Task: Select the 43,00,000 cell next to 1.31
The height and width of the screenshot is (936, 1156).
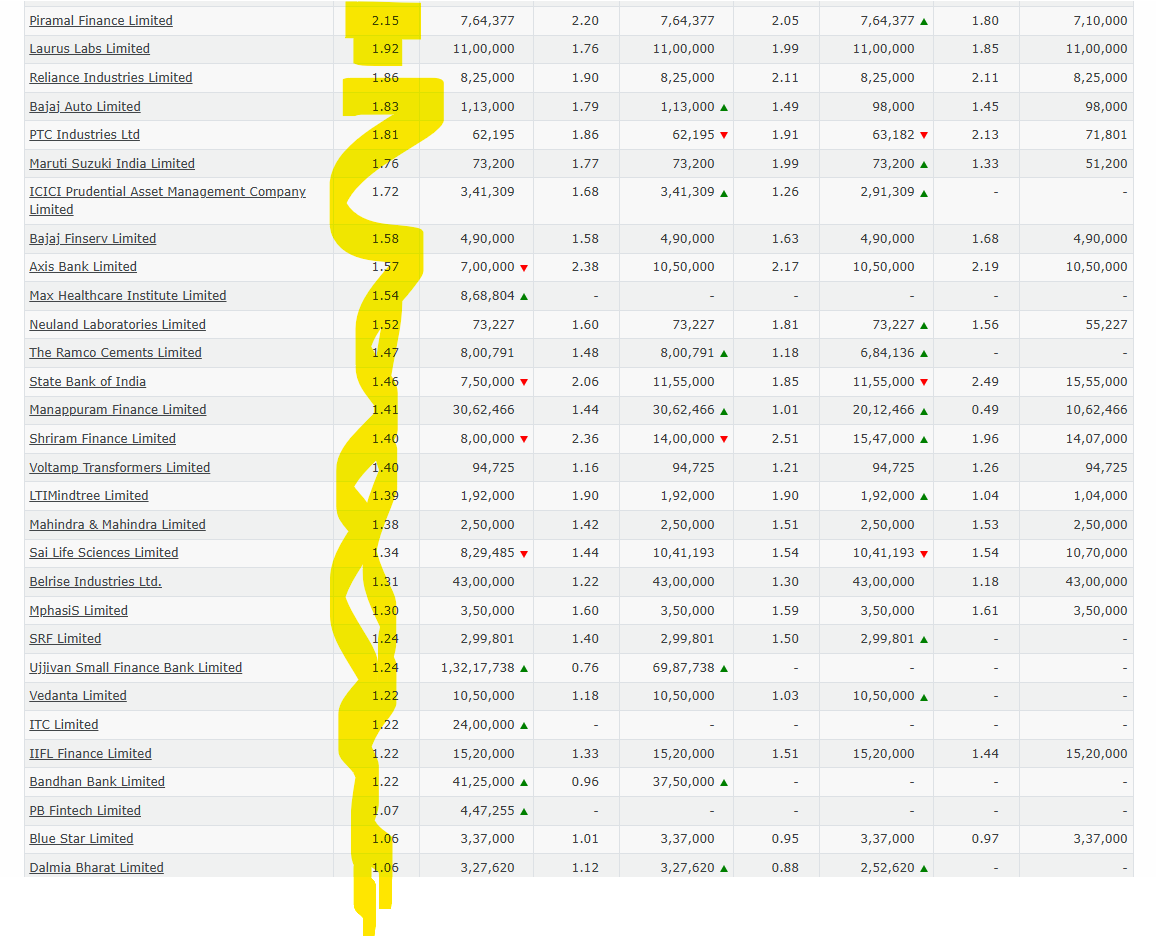Action: [484, 581]
